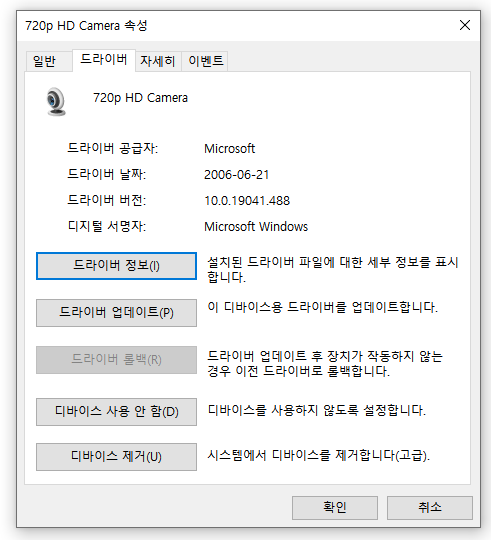Click the 드라이버 공급자: label
Screen dimensions: 491x540
coord(113,148)
